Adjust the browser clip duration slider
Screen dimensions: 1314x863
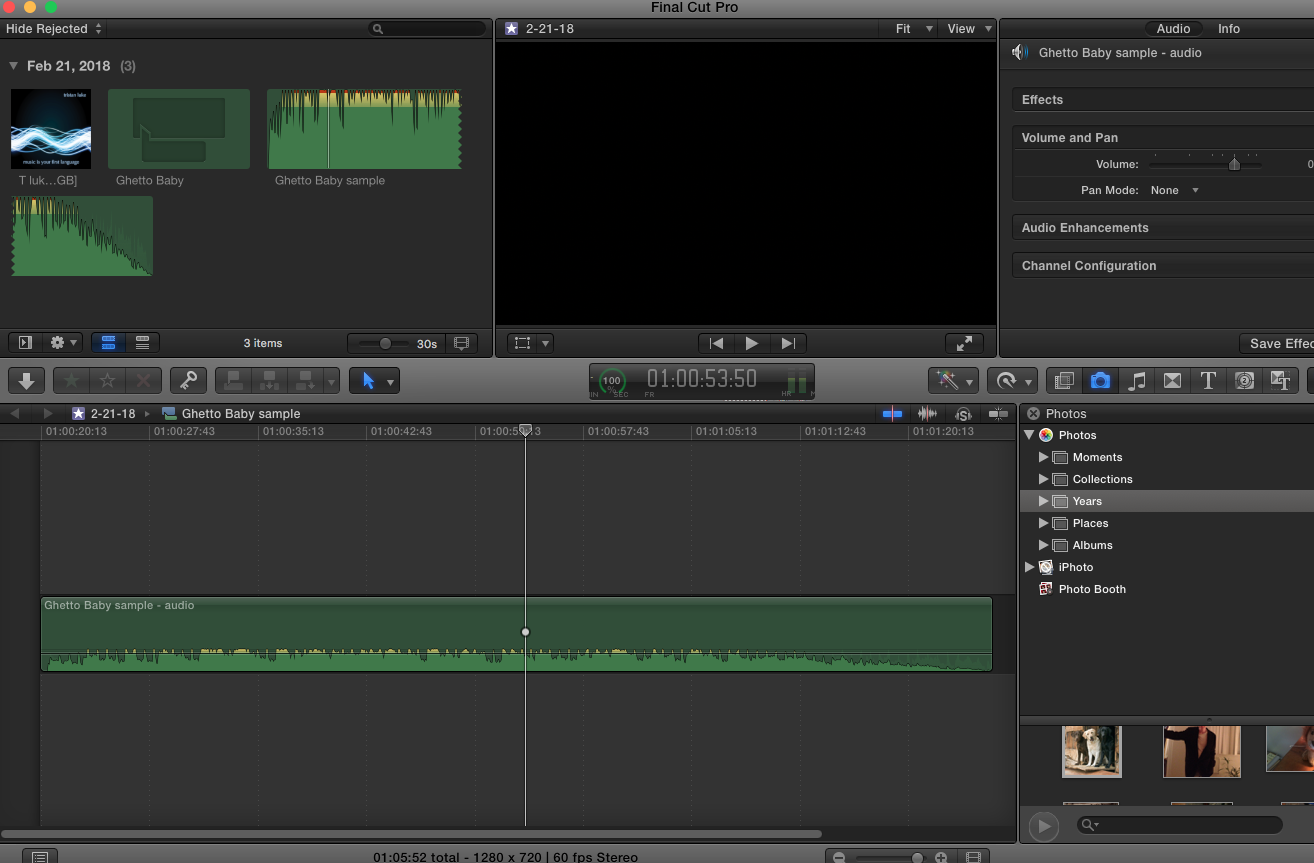pyautogui.click(x=385, y=343)
